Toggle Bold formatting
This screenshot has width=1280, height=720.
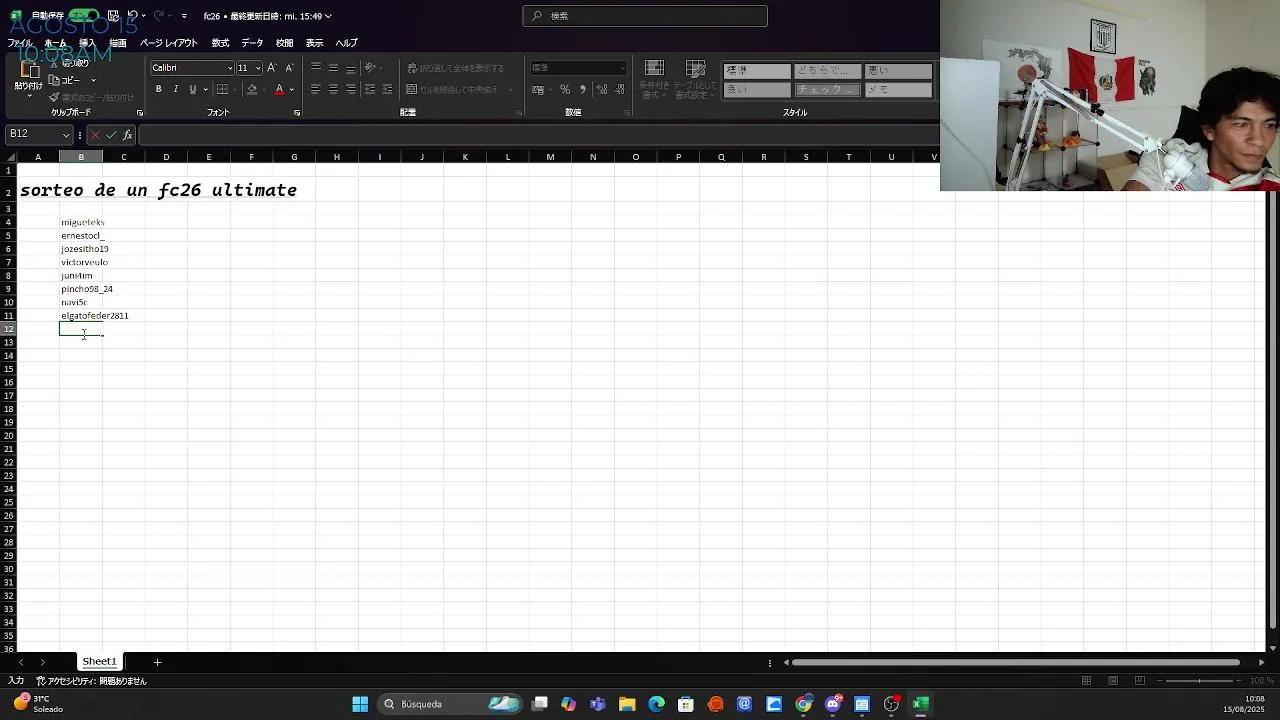pos(158,89)
